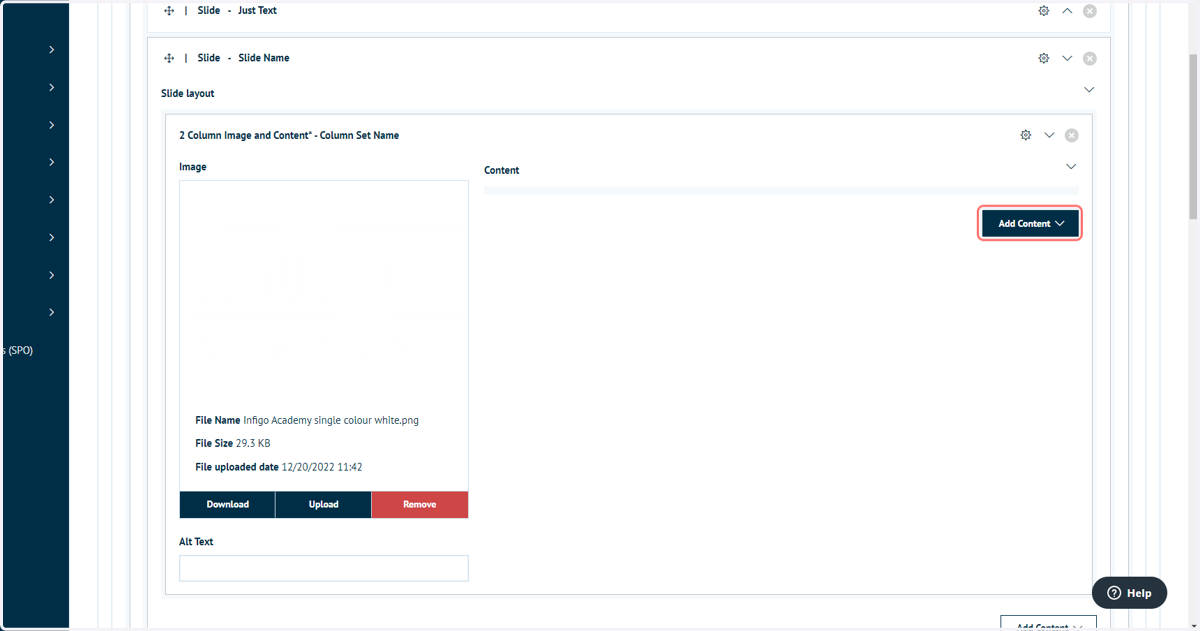
Task: Expand the first sidebar menu chevron
Action: 51,50
